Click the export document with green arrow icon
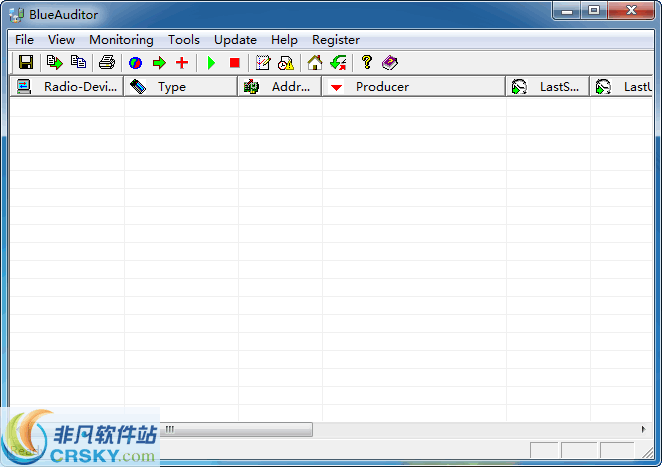 [x=54, y=62]
